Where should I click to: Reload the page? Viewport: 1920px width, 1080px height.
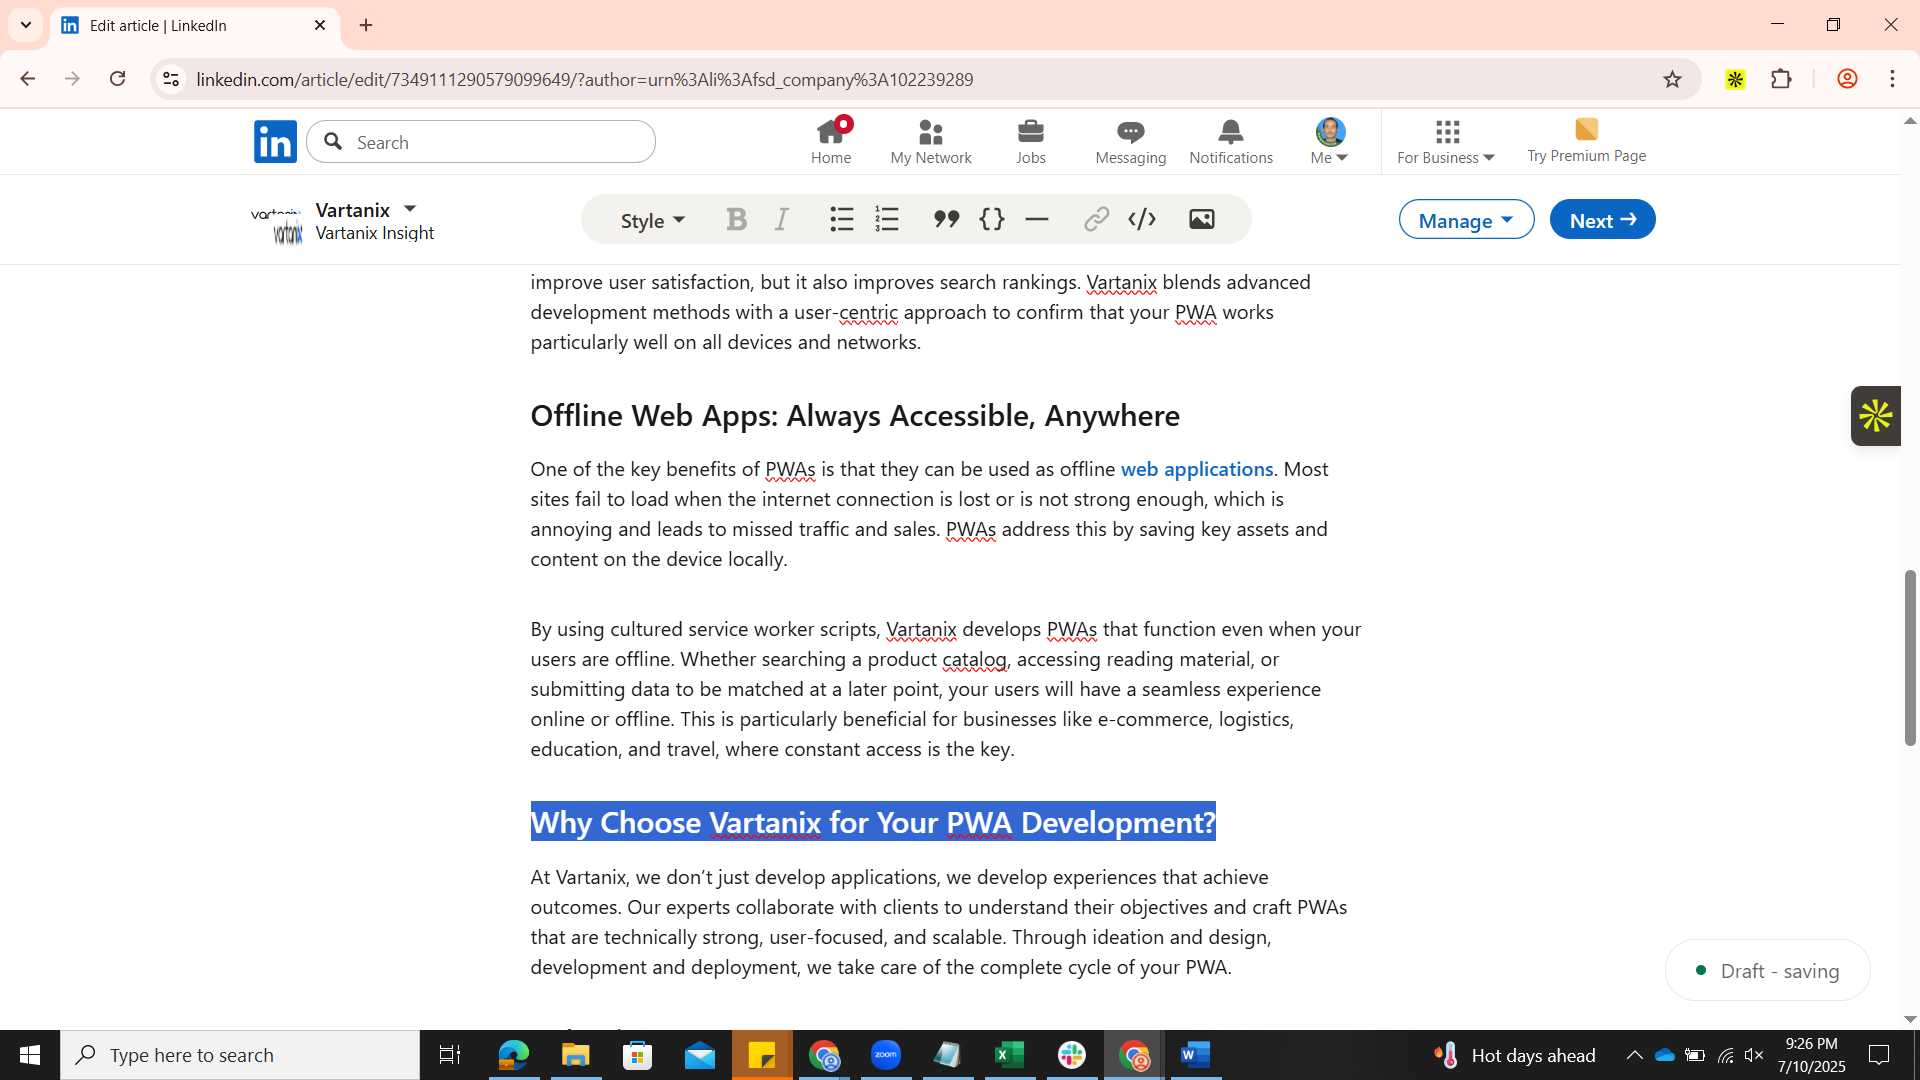point(117,79)
